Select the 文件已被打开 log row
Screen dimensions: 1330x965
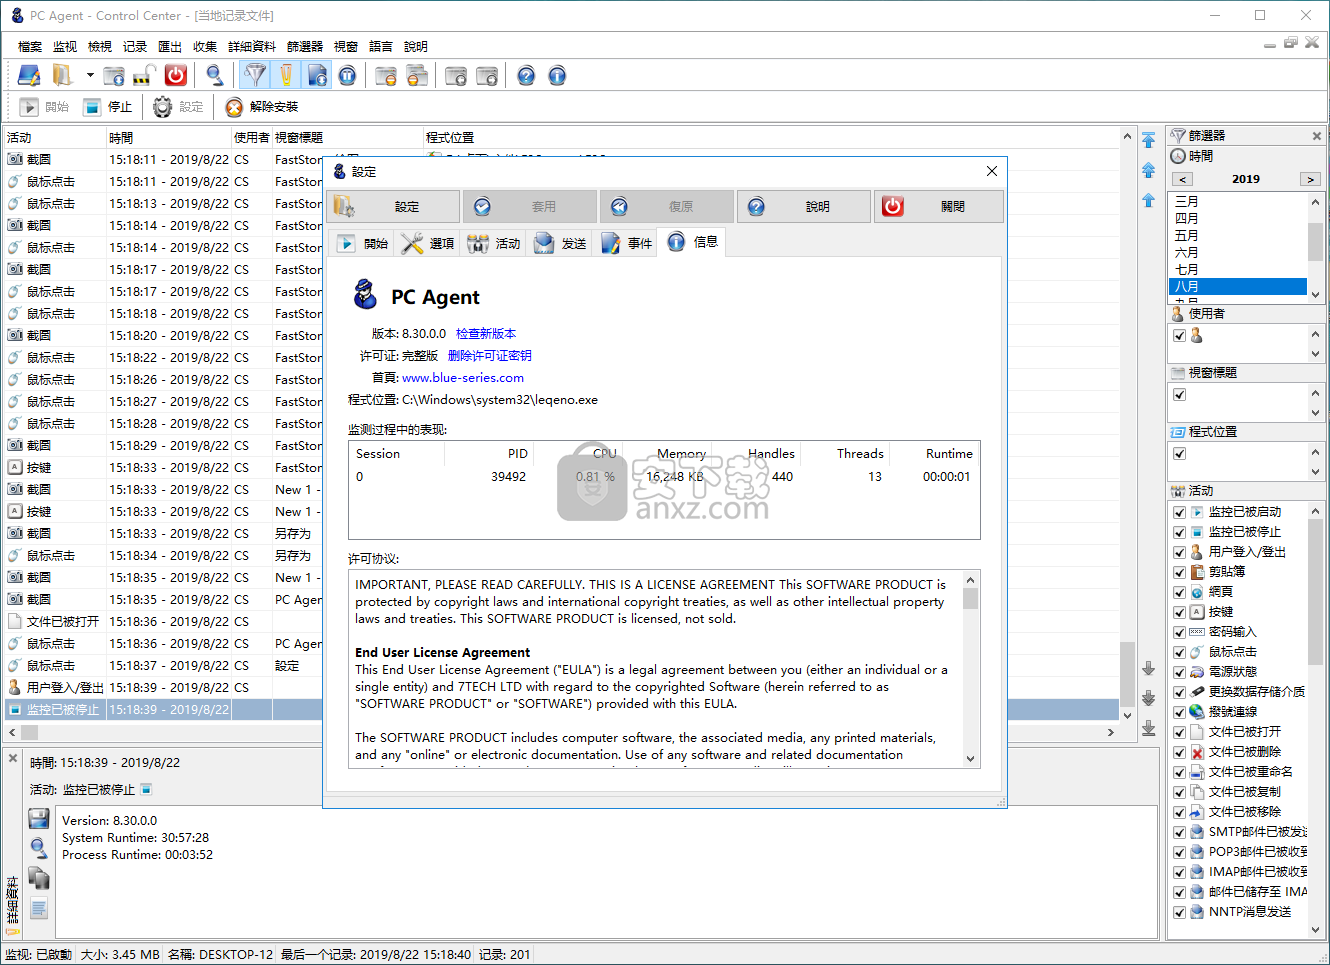561,622
